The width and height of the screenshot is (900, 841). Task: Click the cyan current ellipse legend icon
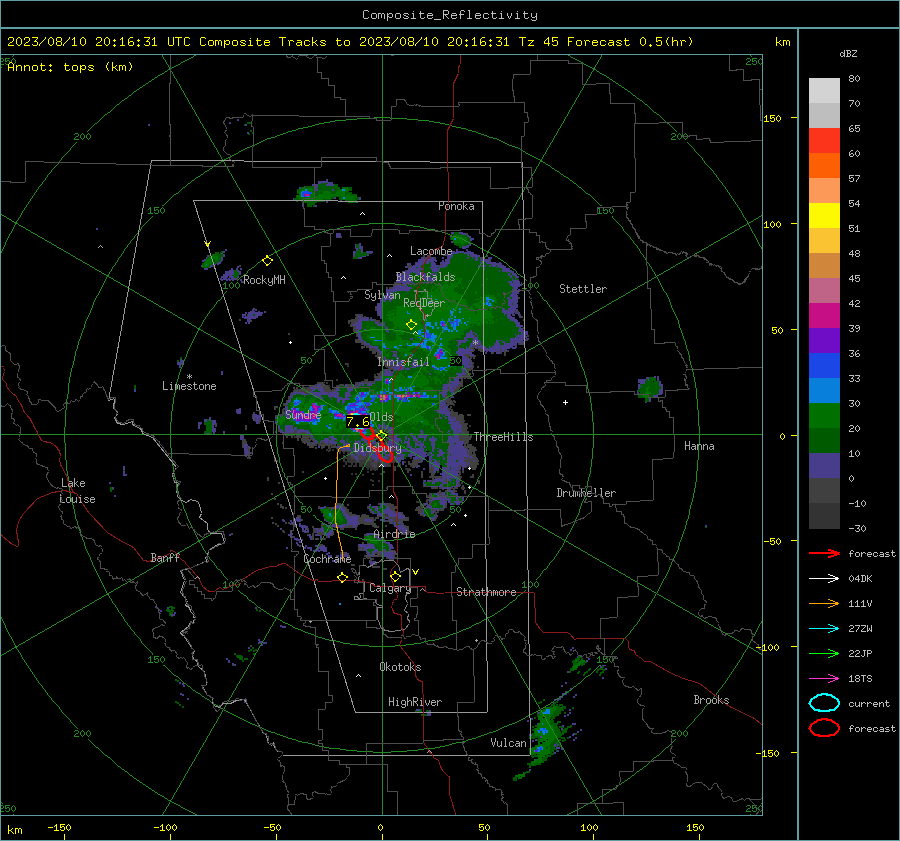pyautogui.click(x=824, y=703)
